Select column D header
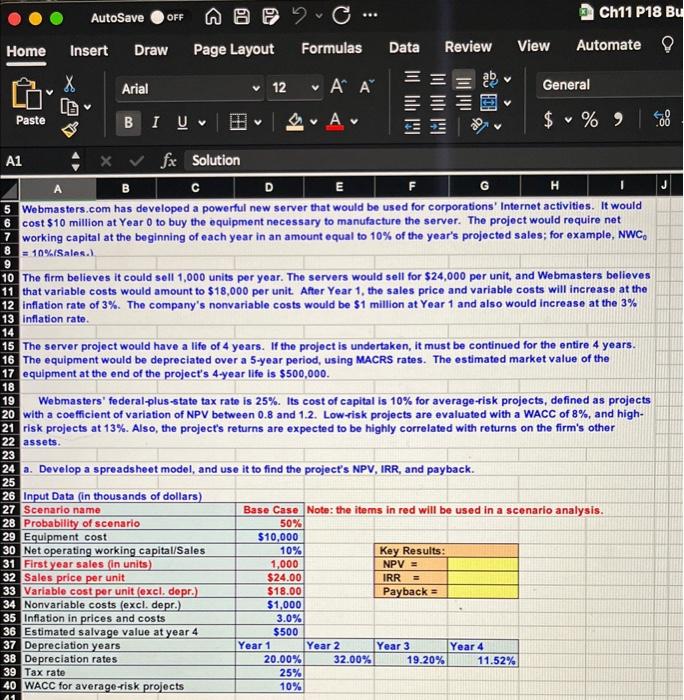Screen dimensions: 684x700 tap(269, 187)
